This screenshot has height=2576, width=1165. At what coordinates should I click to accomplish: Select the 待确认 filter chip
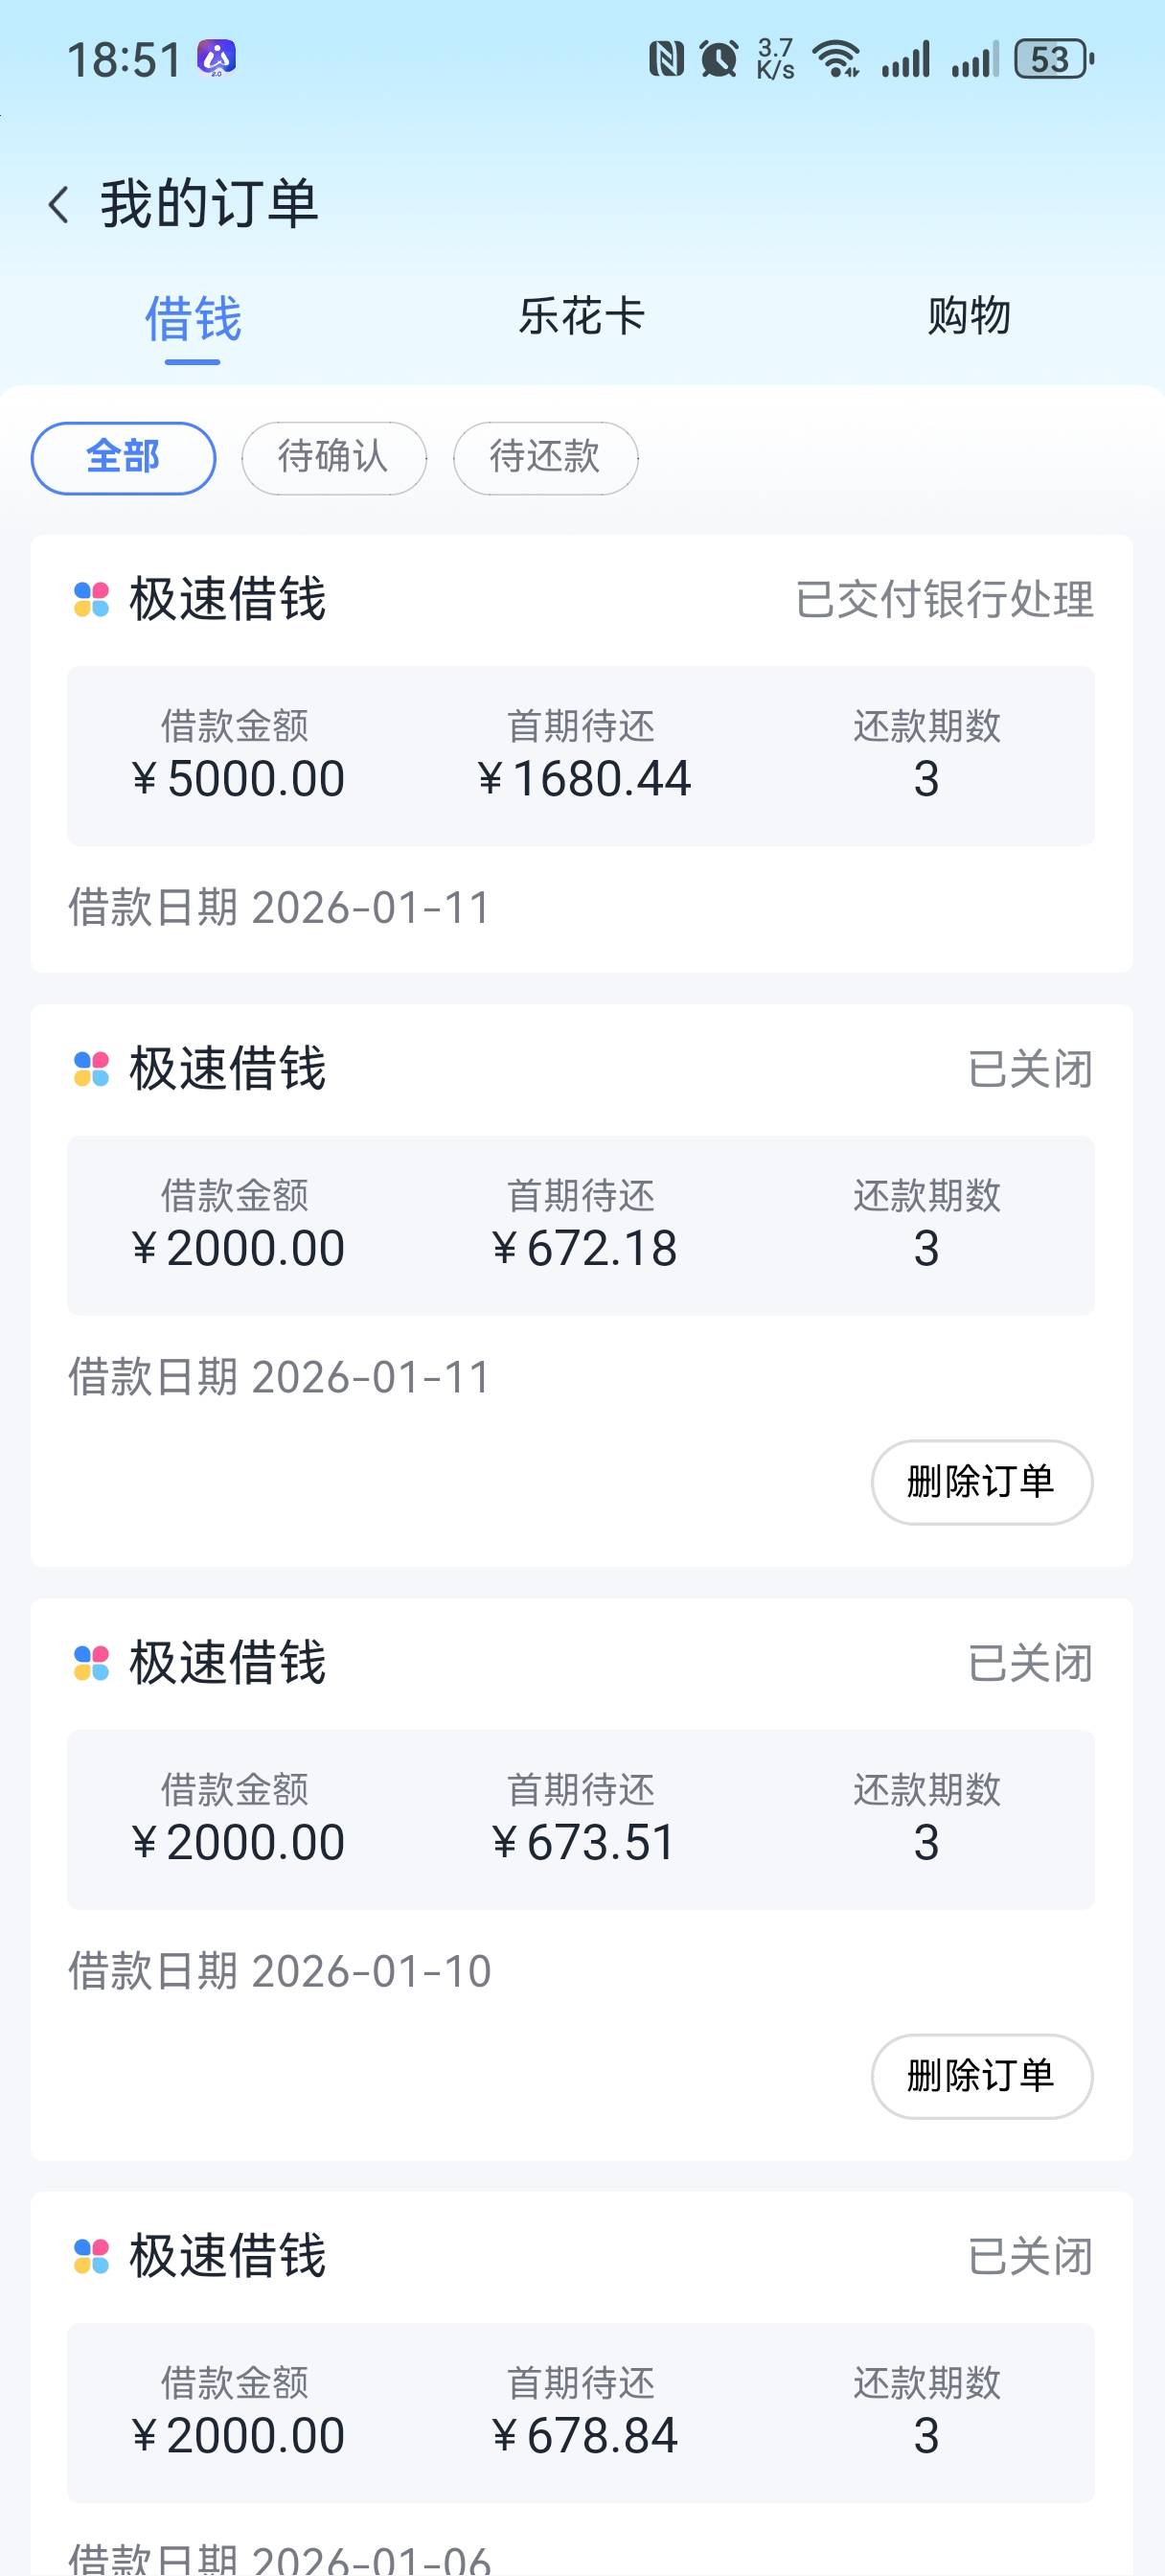(334, 458)
